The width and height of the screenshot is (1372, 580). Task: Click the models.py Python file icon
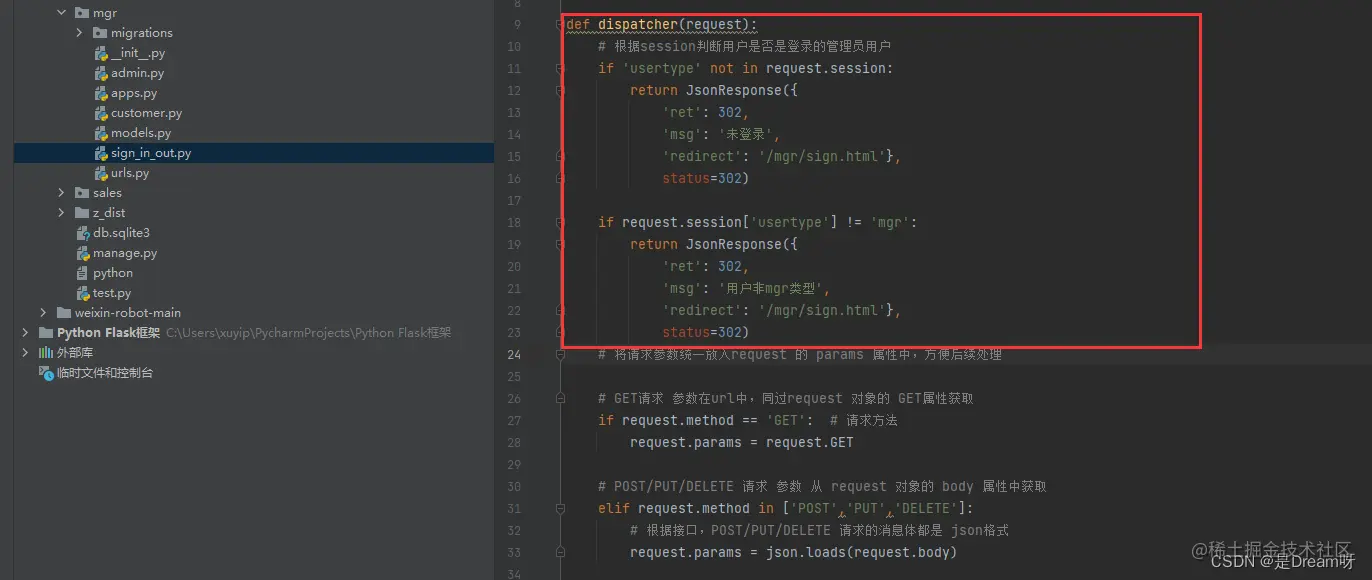[x=101, y=133]
